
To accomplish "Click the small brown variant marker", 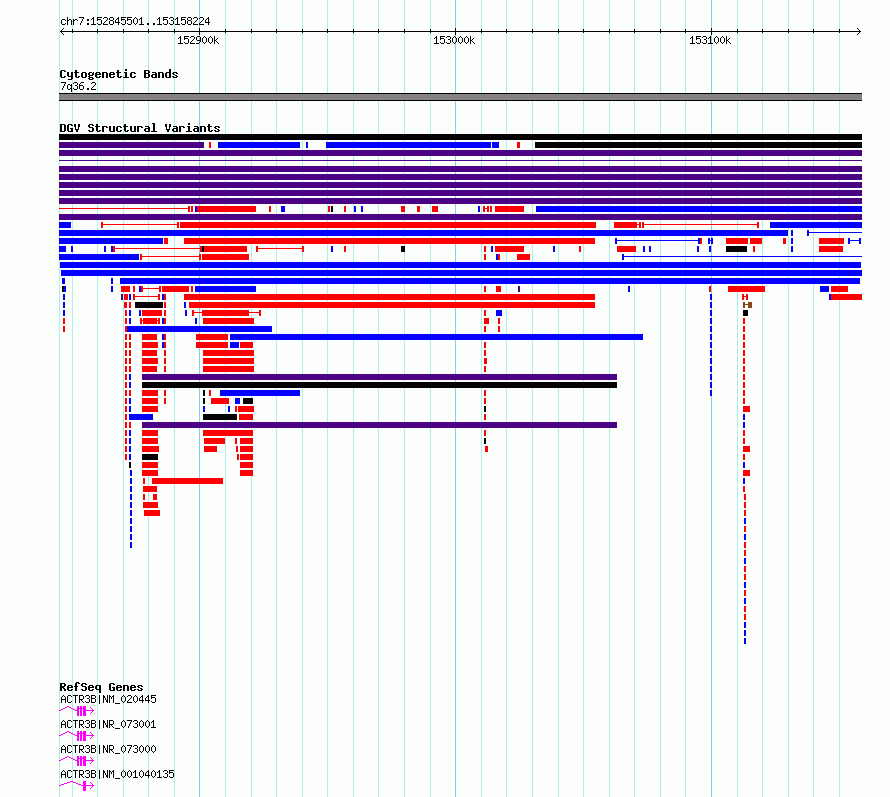I will point(748,305).
